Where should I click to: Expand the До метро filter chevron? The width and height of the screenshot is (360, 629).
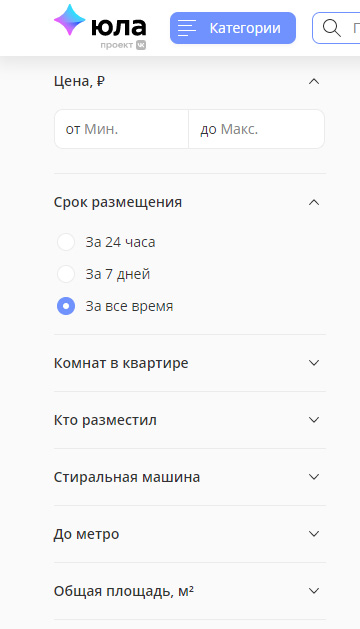314,534
